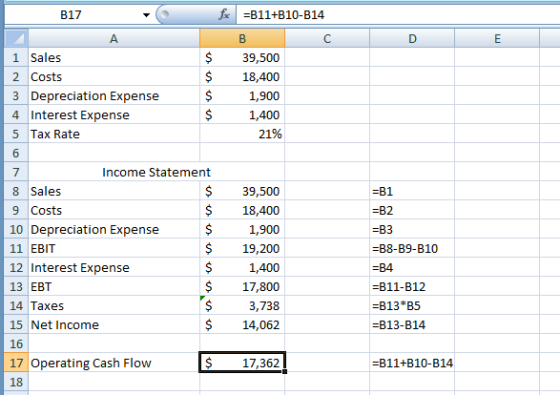Select the Taxes value 3,738

click(x=242, y=306)
